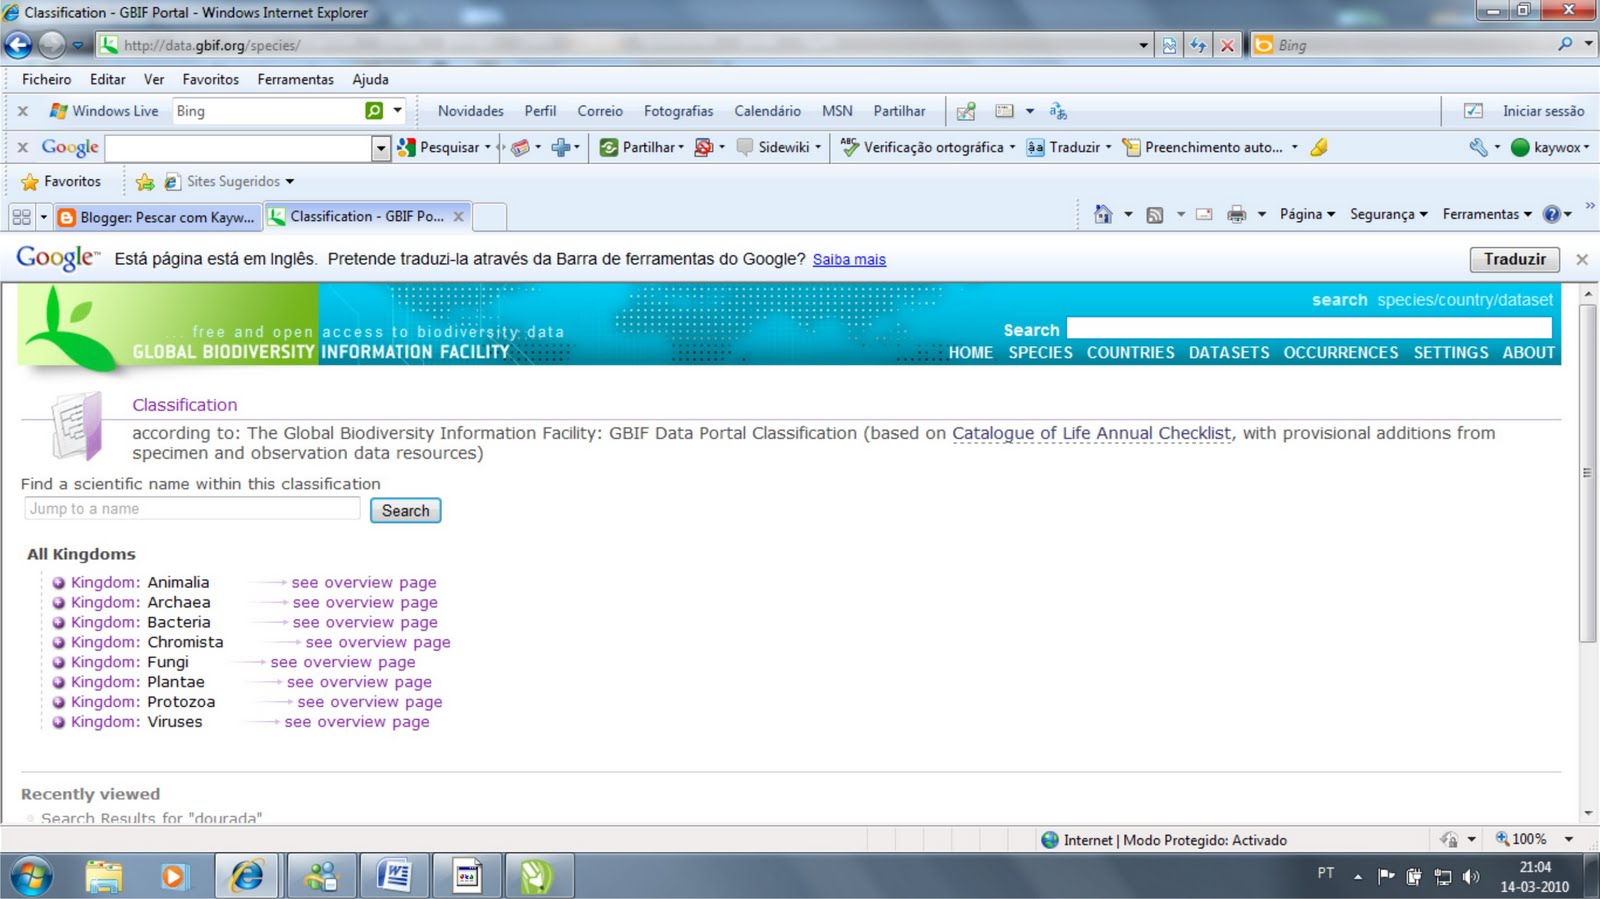
Task: Open the Traduzir dropdown in Google toolbar
Action: tap(1108, 148)
